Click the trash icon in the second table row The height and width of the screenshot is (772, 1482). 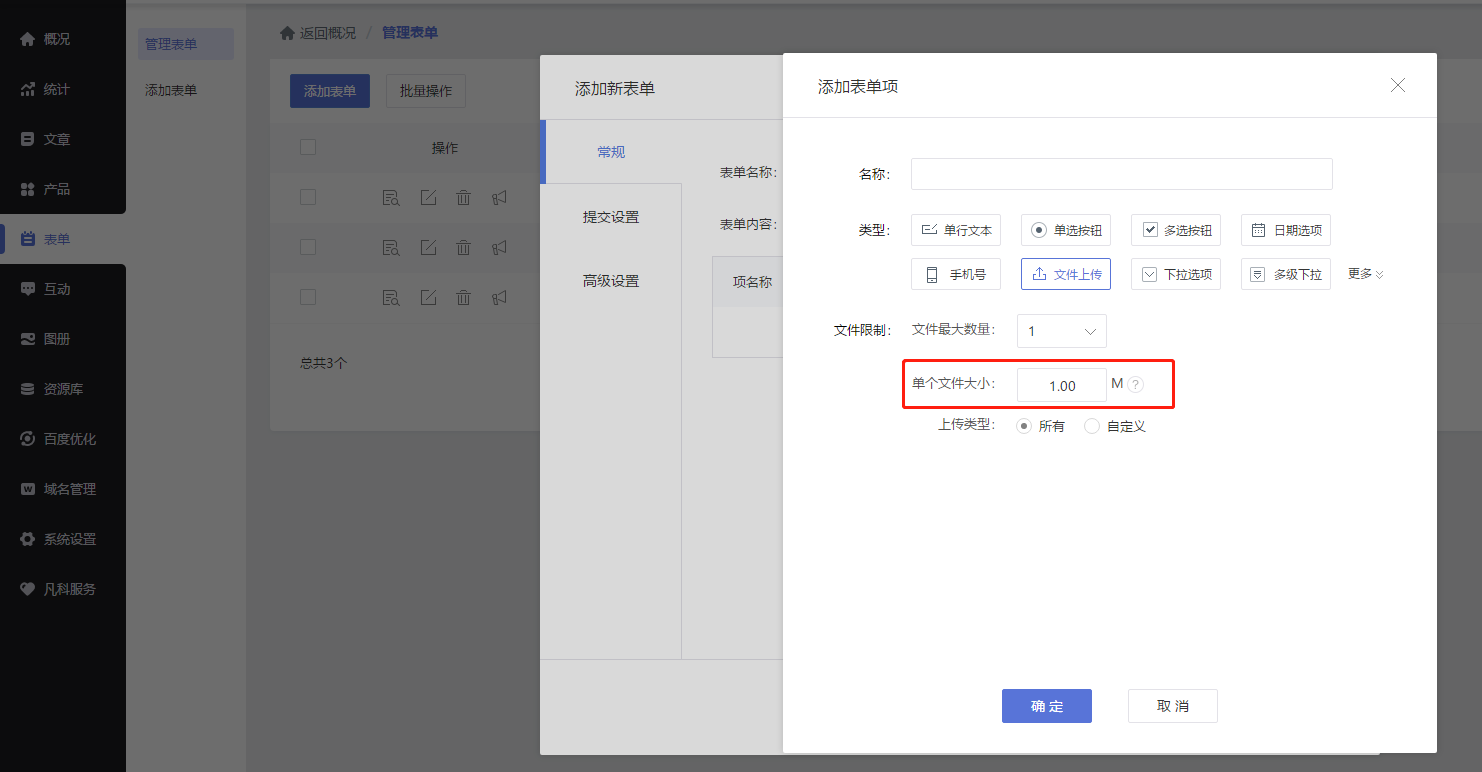464,247
